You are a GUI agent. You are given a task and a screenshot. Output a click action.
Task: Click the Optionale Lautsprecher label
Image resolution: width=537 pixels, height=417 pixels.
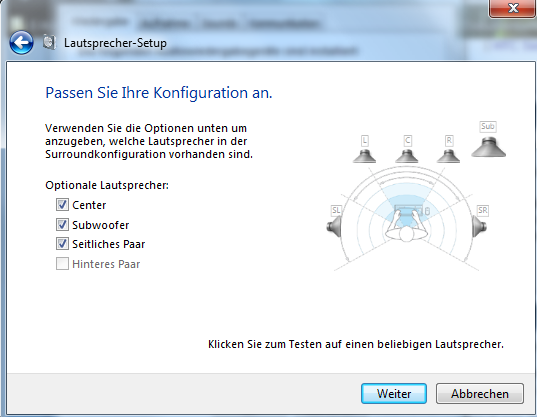(x=107, y=185)
